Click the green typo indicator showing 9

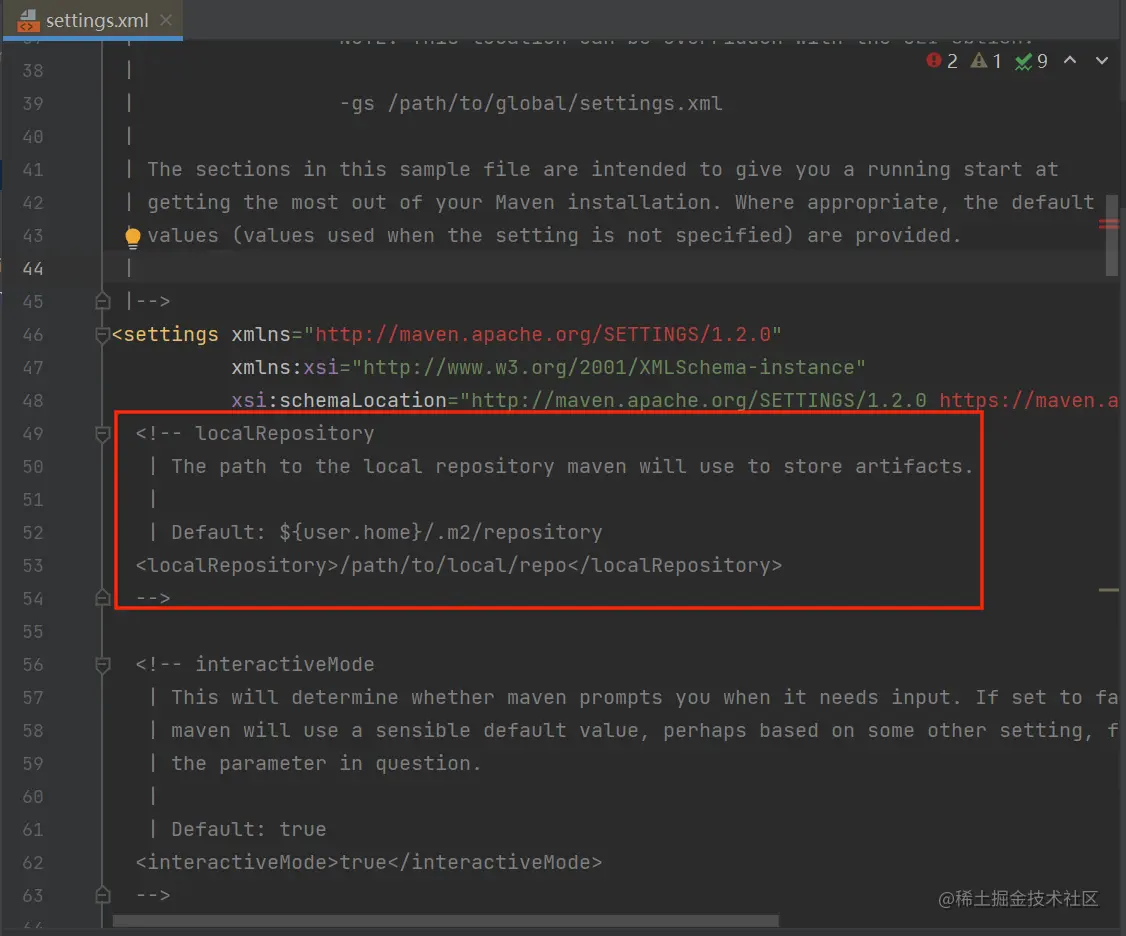(1031, 61)
